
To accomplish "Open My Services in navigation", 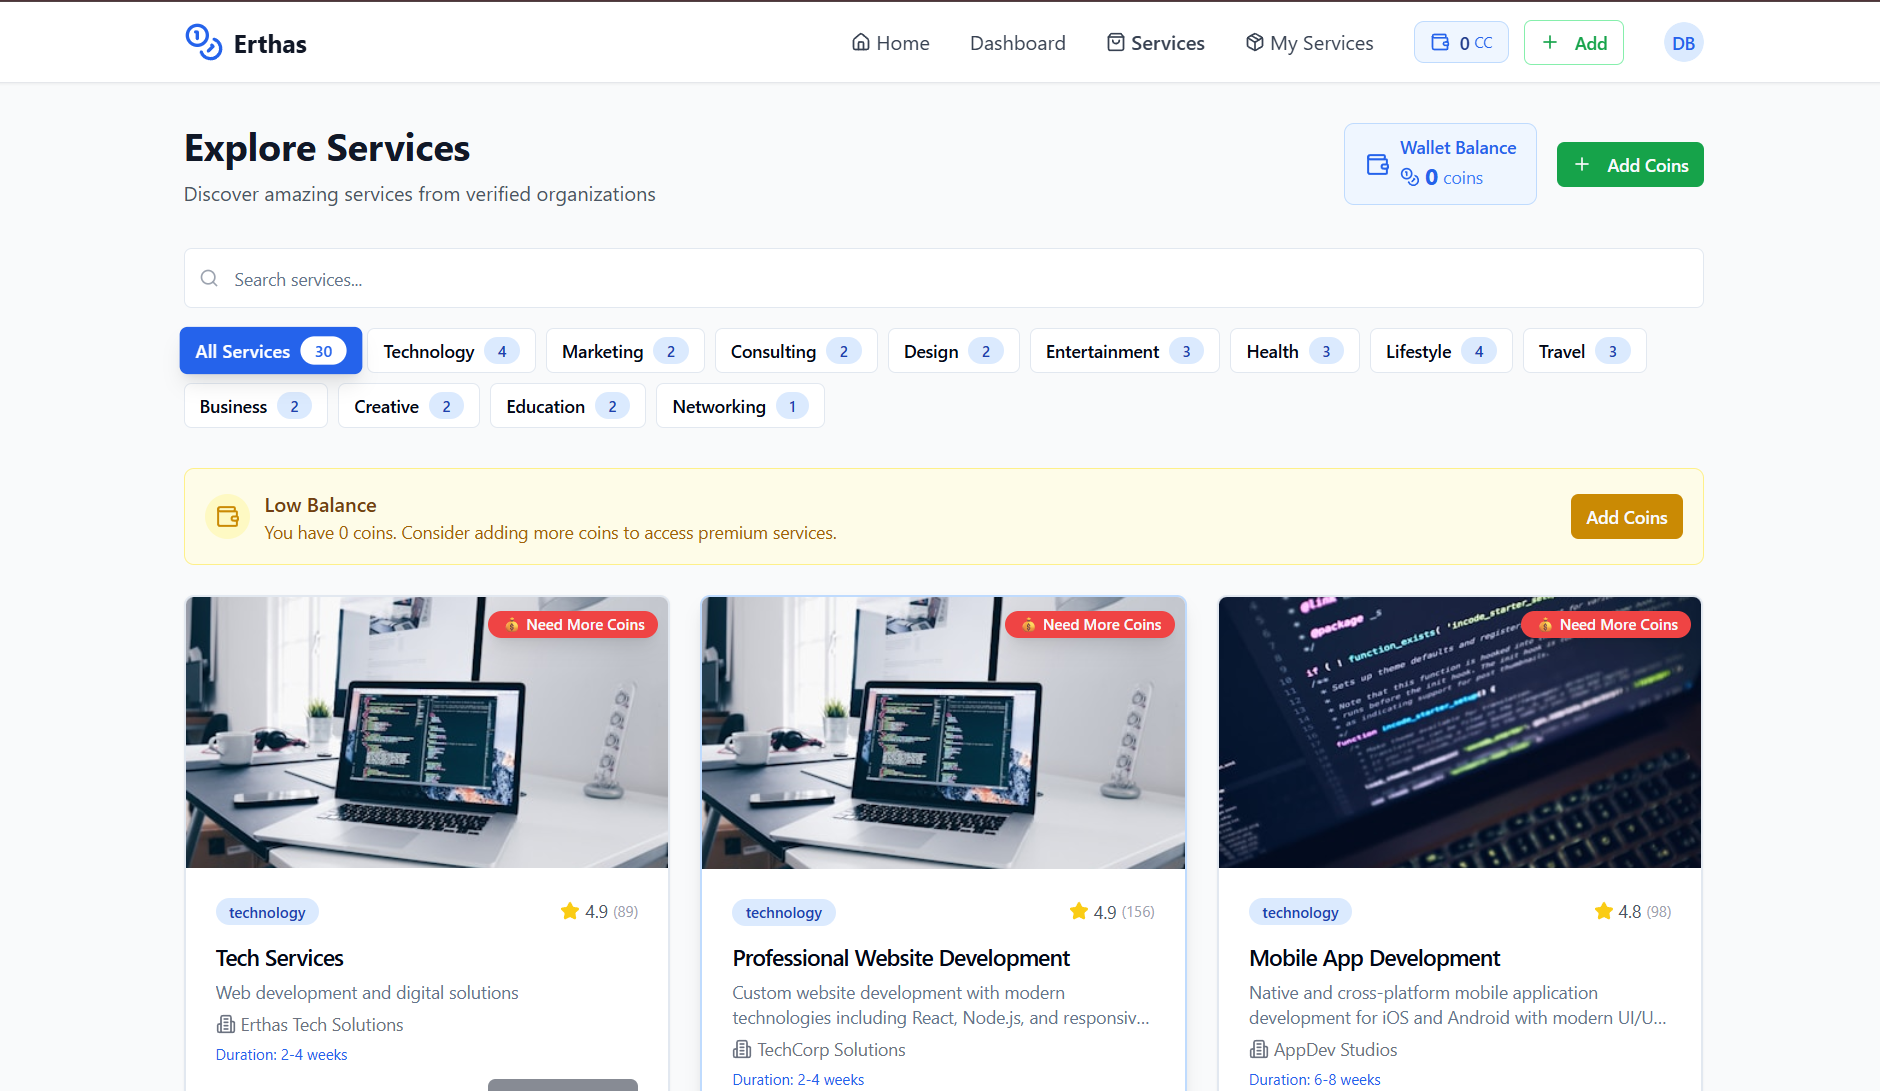I will tap(1309, 43).
